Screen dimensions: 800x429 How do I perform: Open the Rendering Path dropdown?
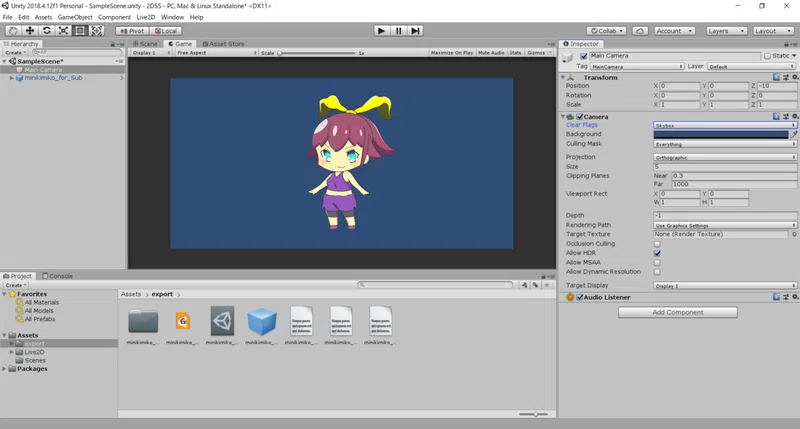coord(724,225)
